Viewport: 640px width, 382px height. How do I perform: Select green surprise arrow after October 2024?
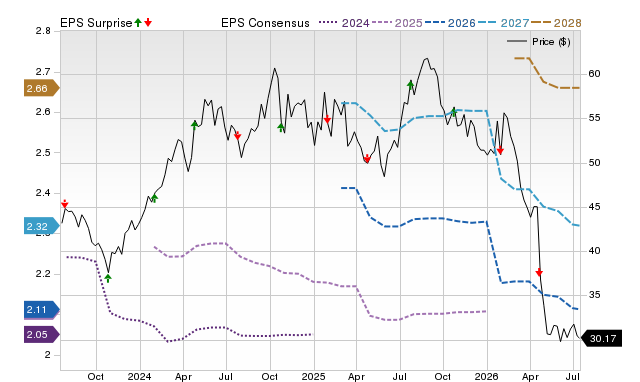[x=281, y=128]
